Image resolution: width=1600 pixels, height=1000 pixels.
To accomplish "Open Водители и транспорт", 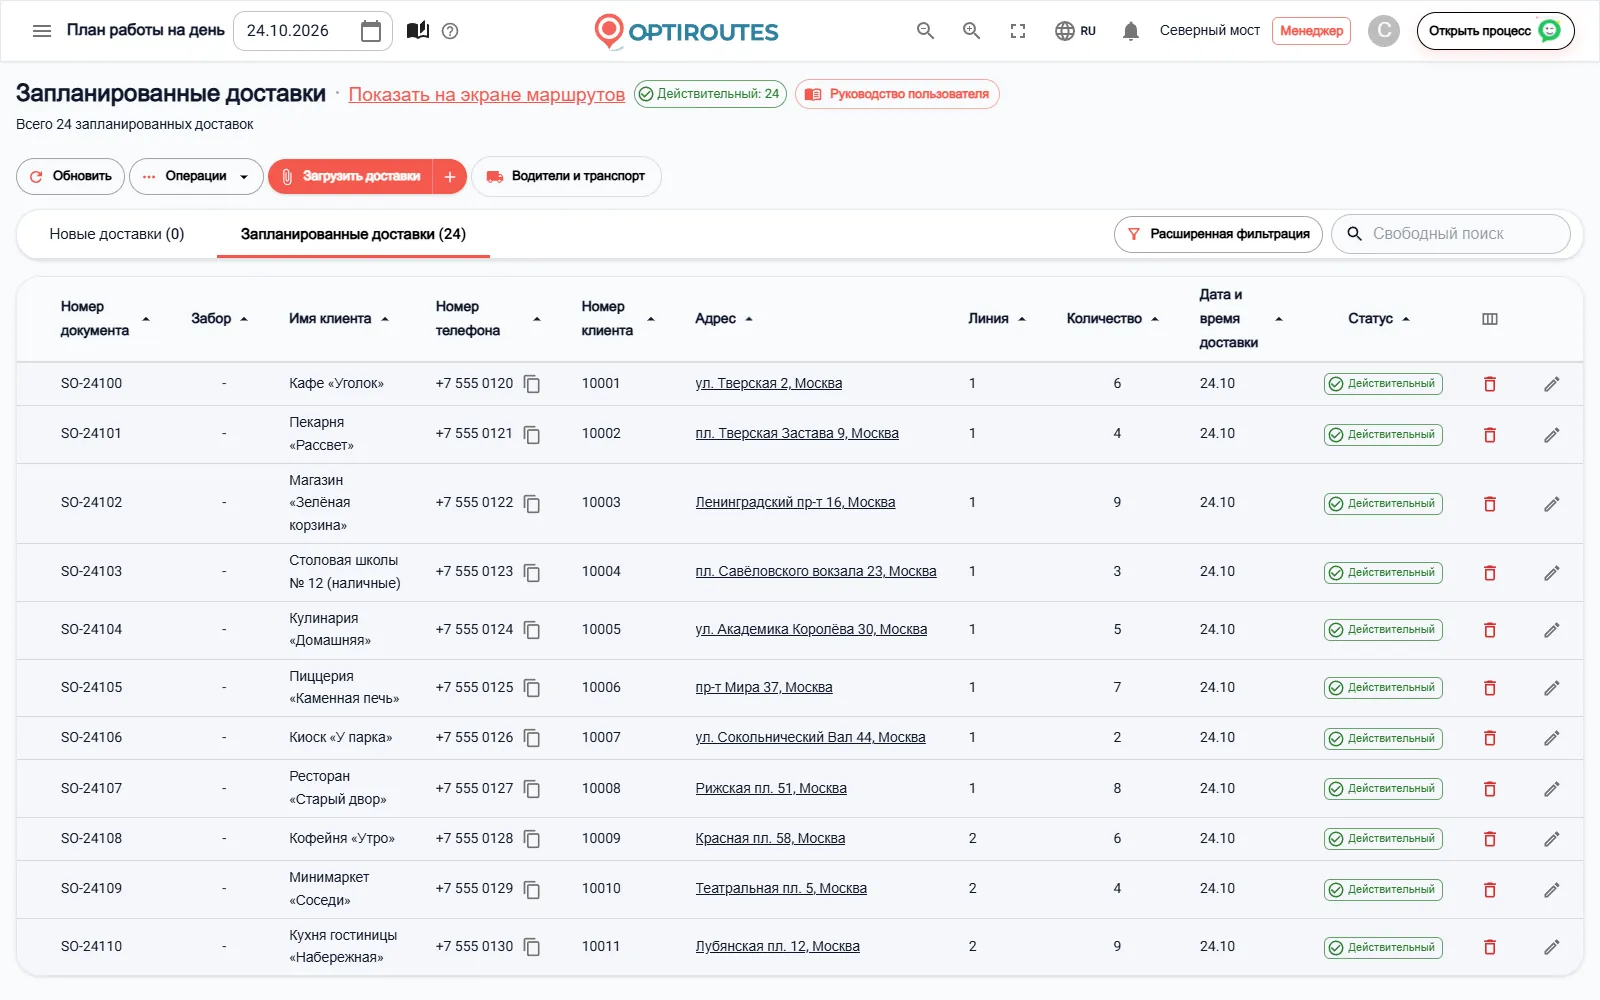I will click(566, 177).
